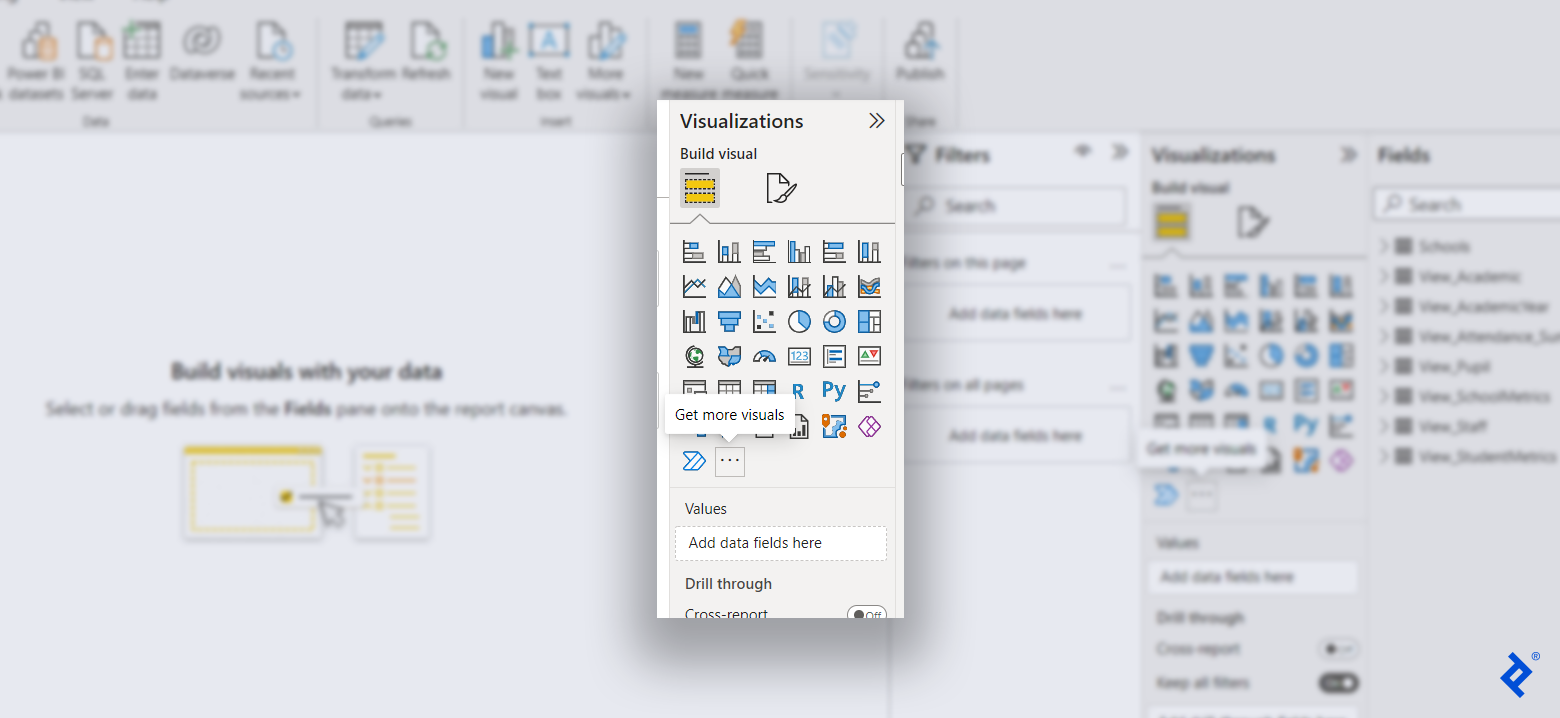Click the Filters pane search box
Screen dimensions: 1560x718
pyautogui.click(x=1015, y=206)
